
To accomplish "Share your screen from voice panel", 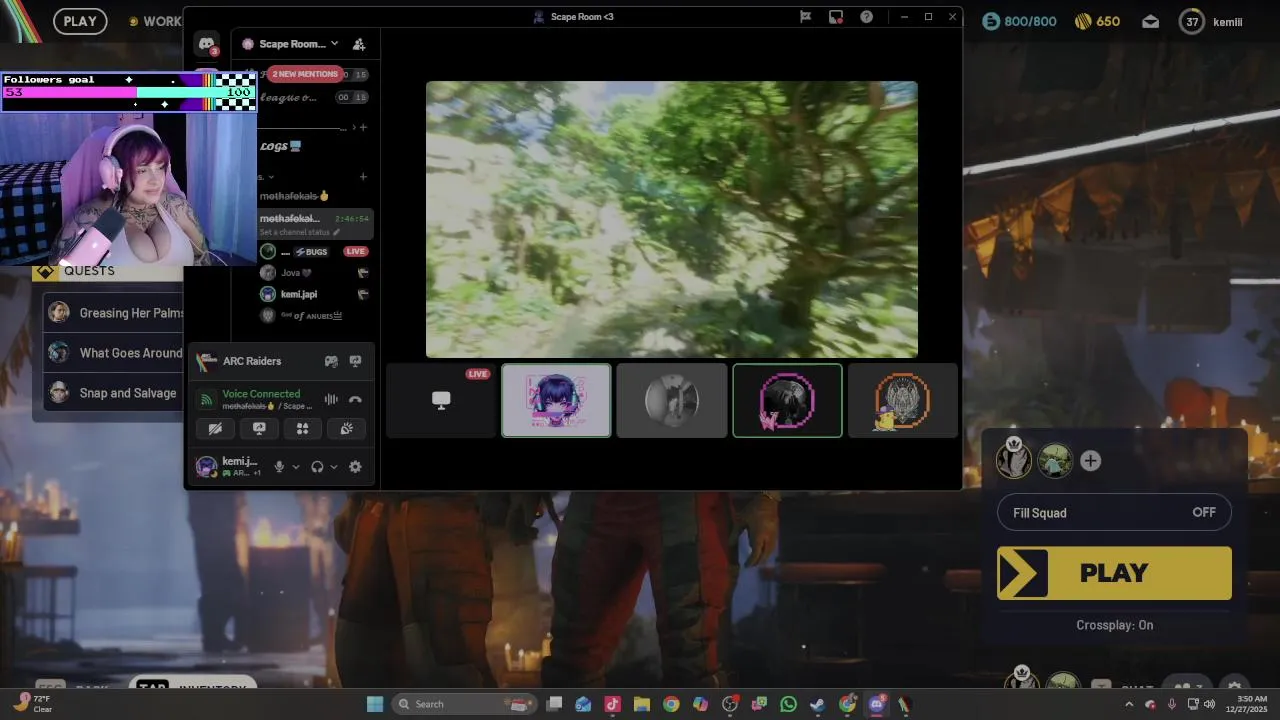I will (x=259, y=428).
